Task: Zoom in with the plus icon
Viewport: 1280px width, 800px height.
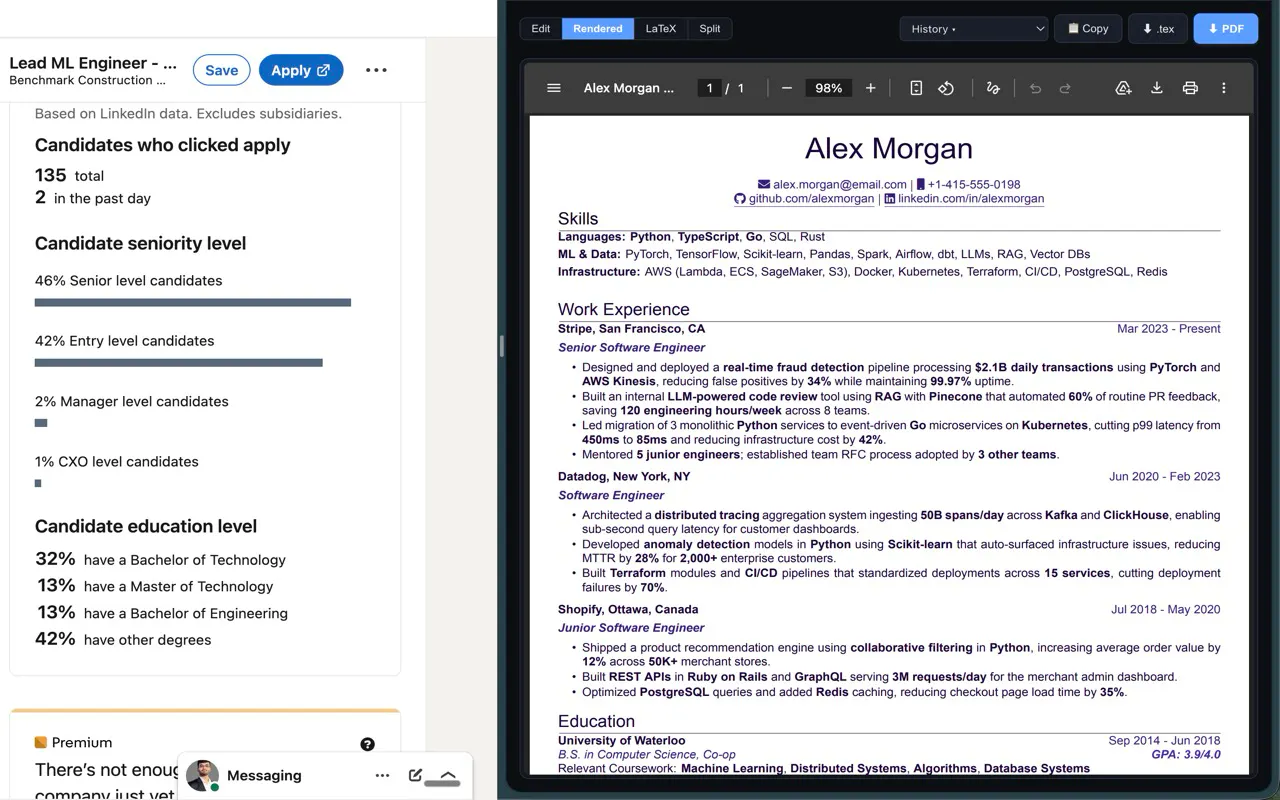Action: tap(871, 88)
